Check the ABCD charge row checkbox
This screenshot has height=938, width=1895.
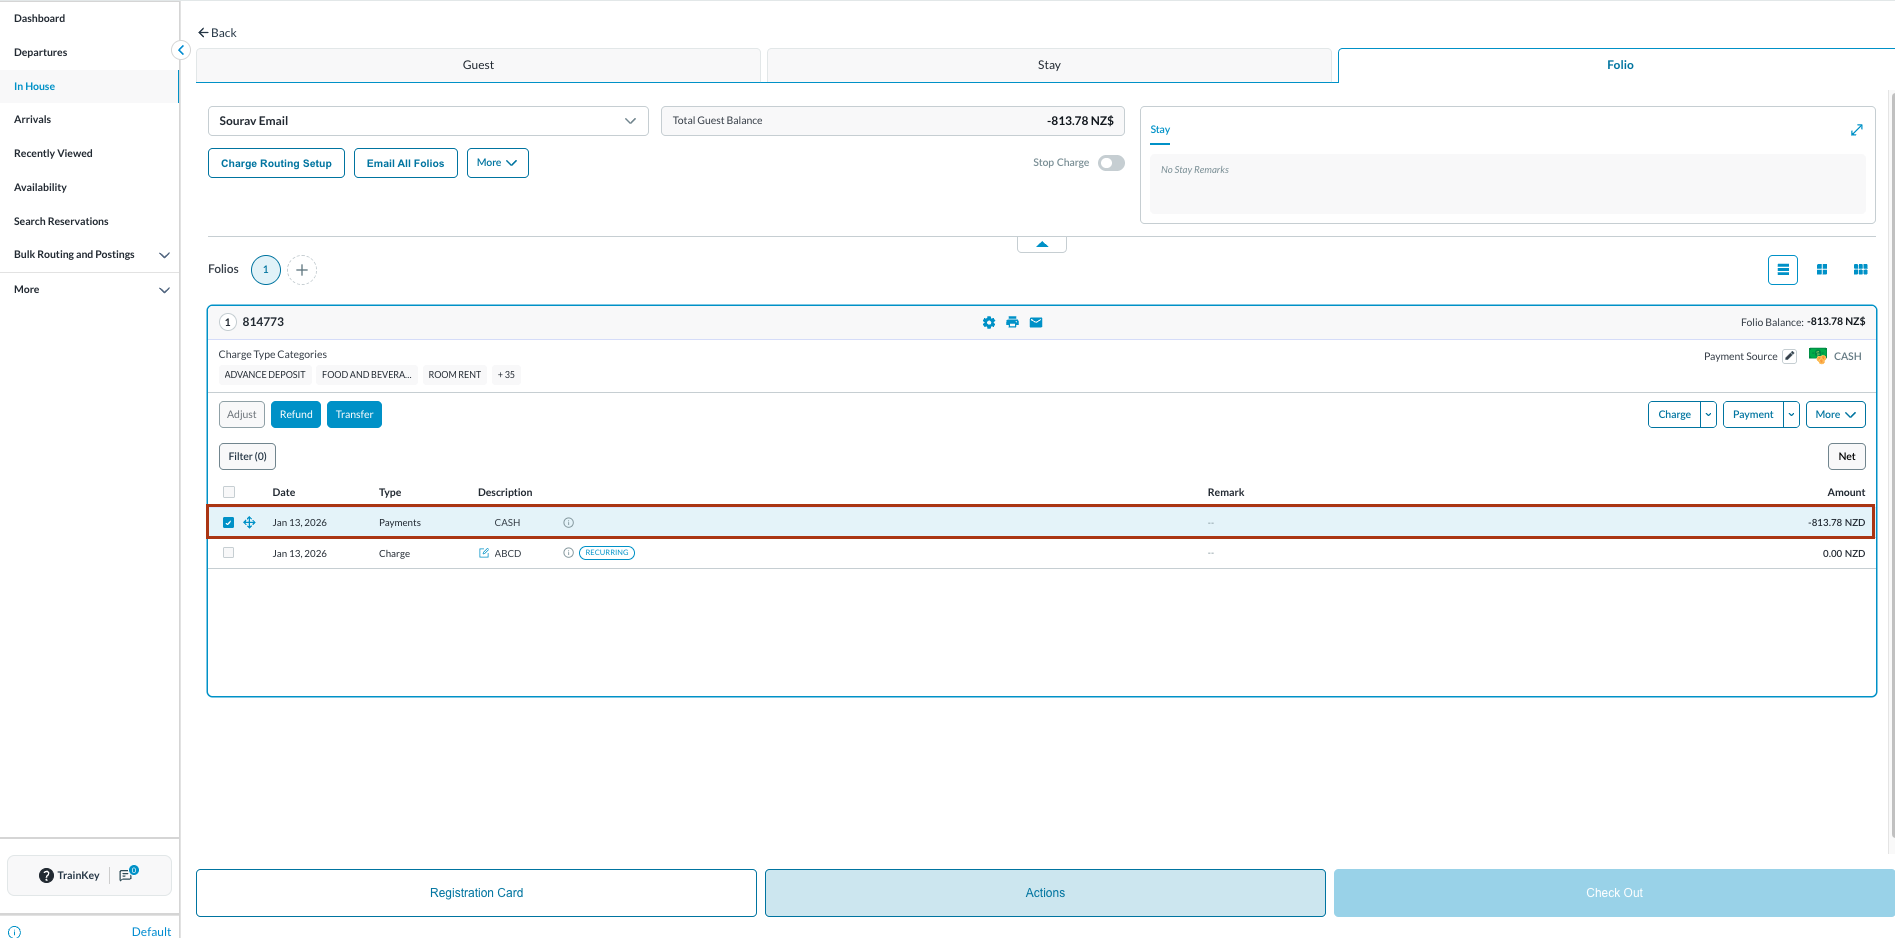click(229, 553)
